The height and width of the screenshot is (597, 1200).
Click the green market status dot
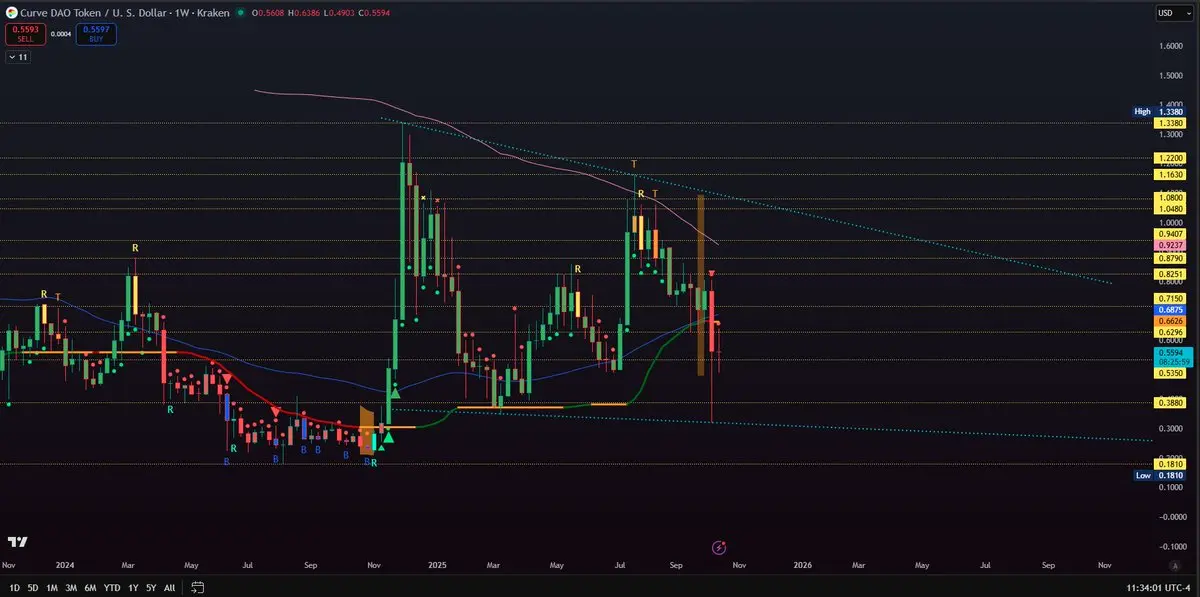pyautogui.click(x=241, y=13)
